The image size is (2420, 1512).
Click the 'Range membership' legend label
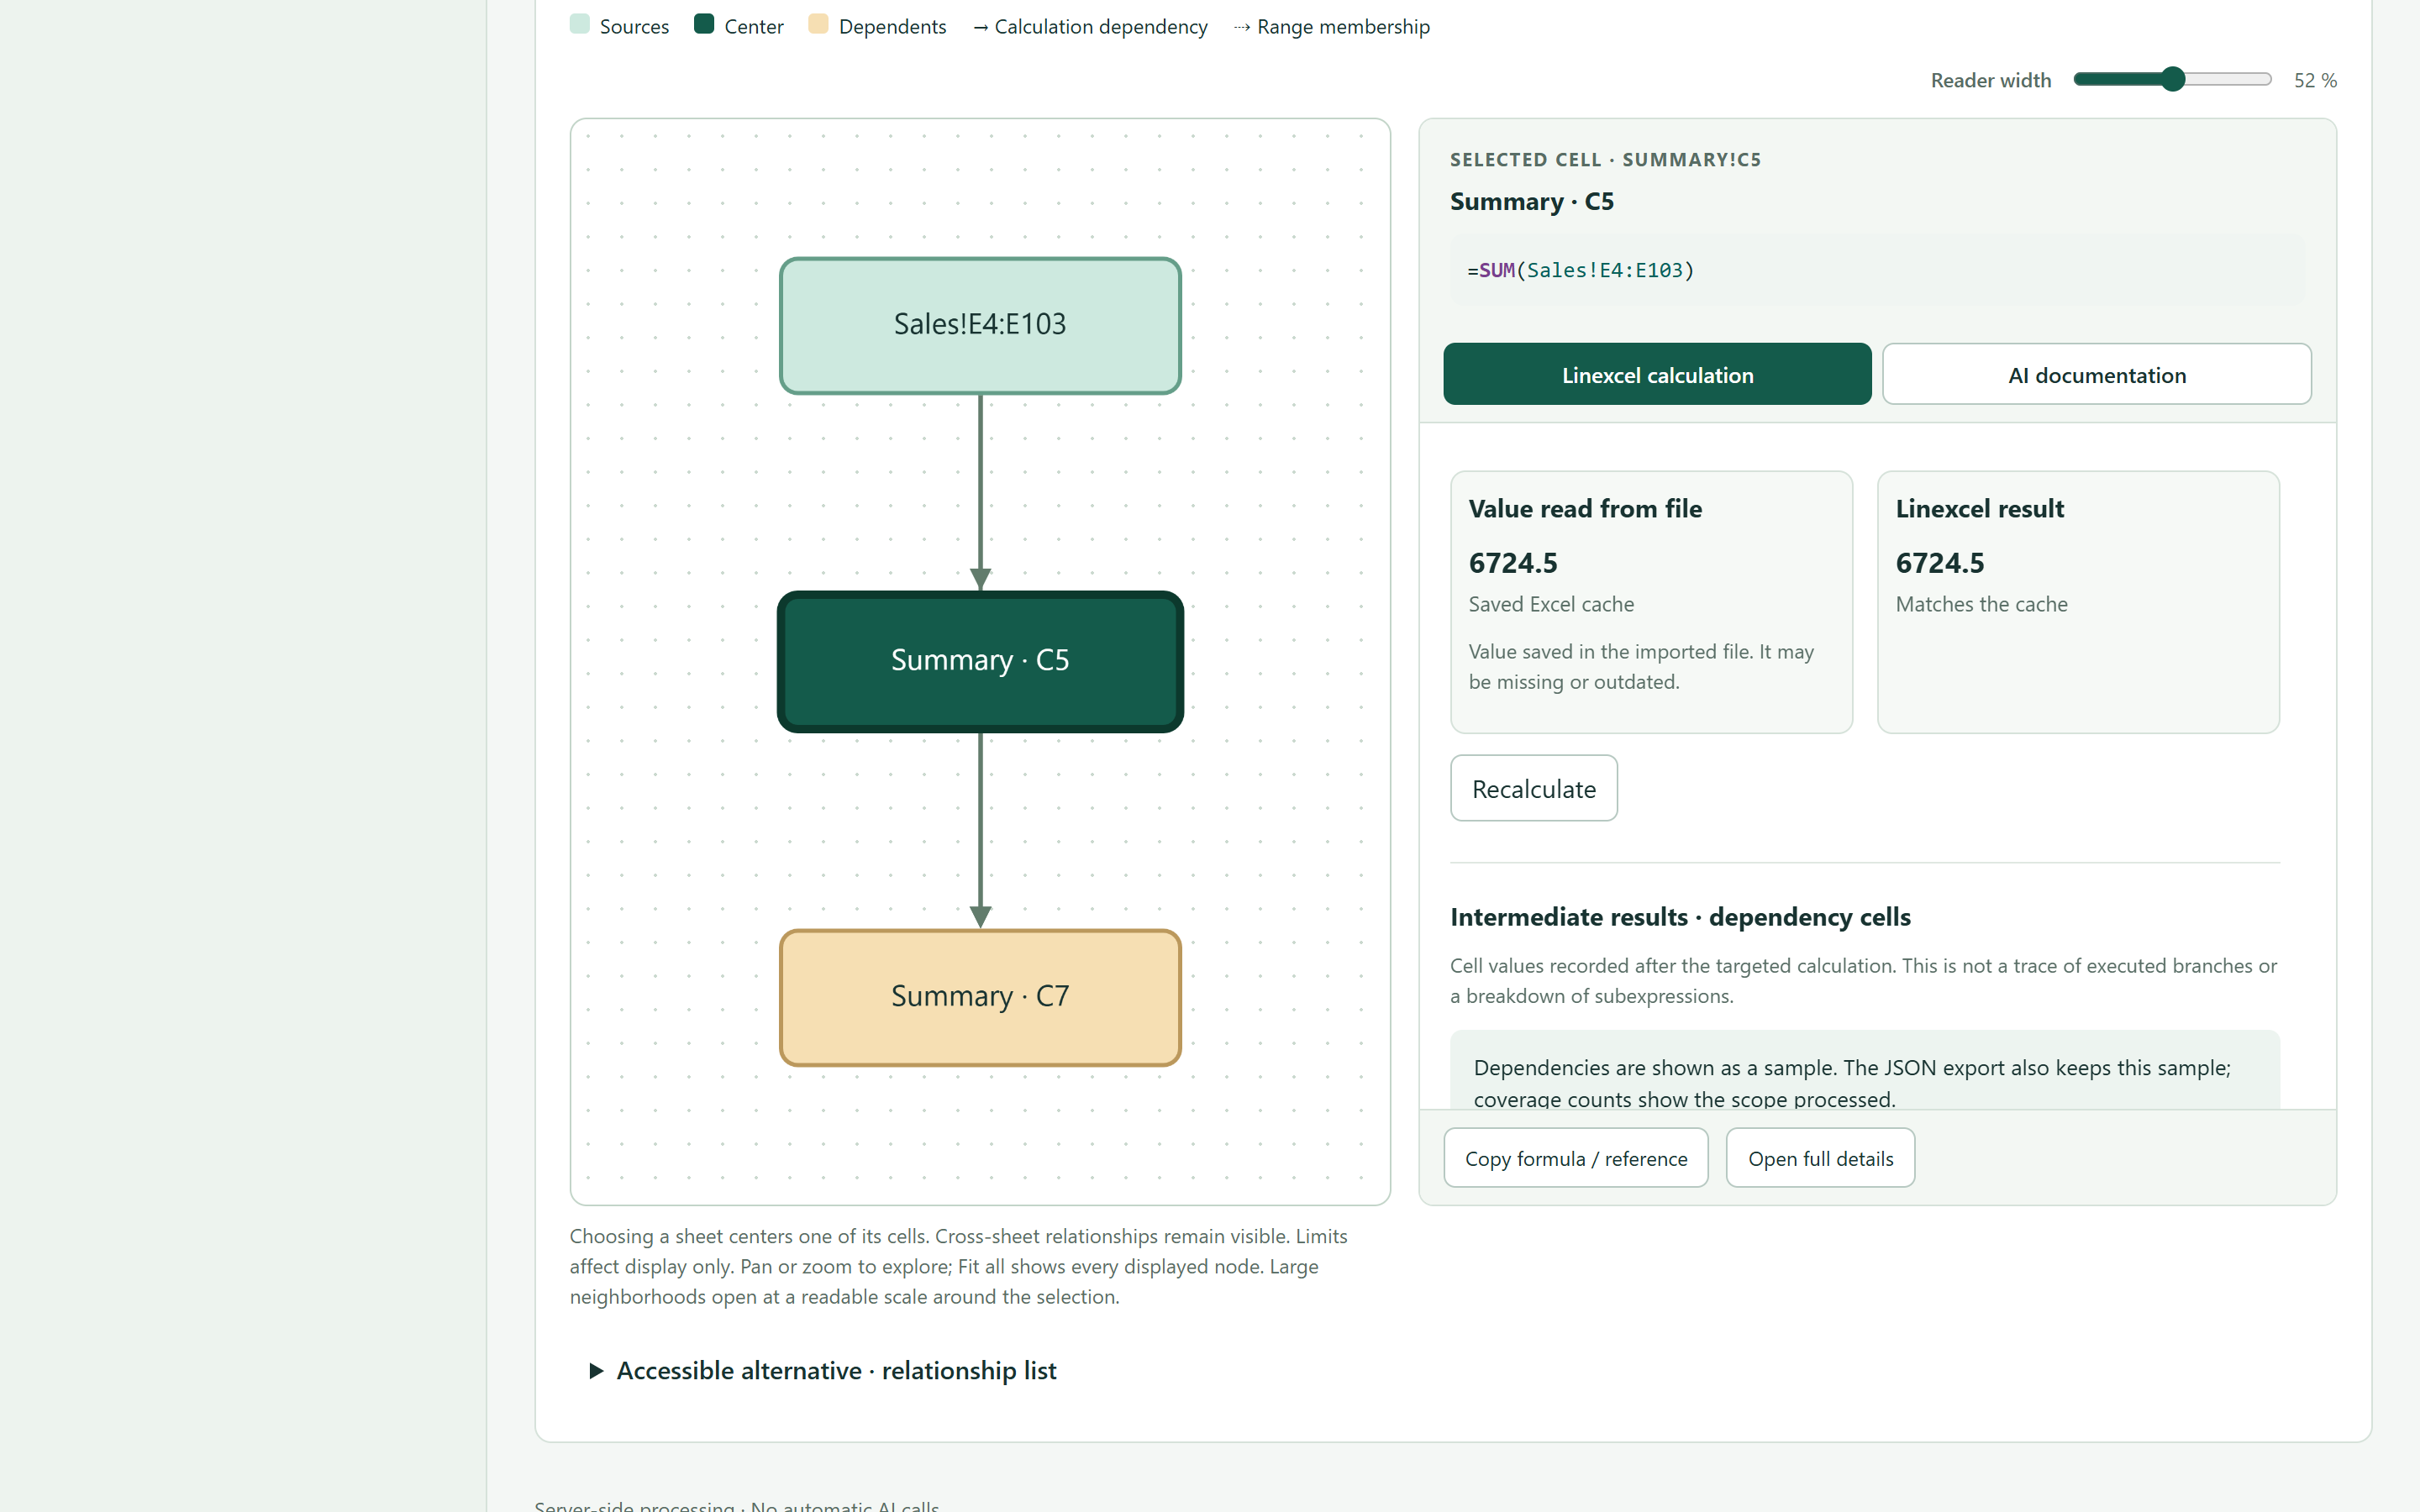tap(1343, 26)
